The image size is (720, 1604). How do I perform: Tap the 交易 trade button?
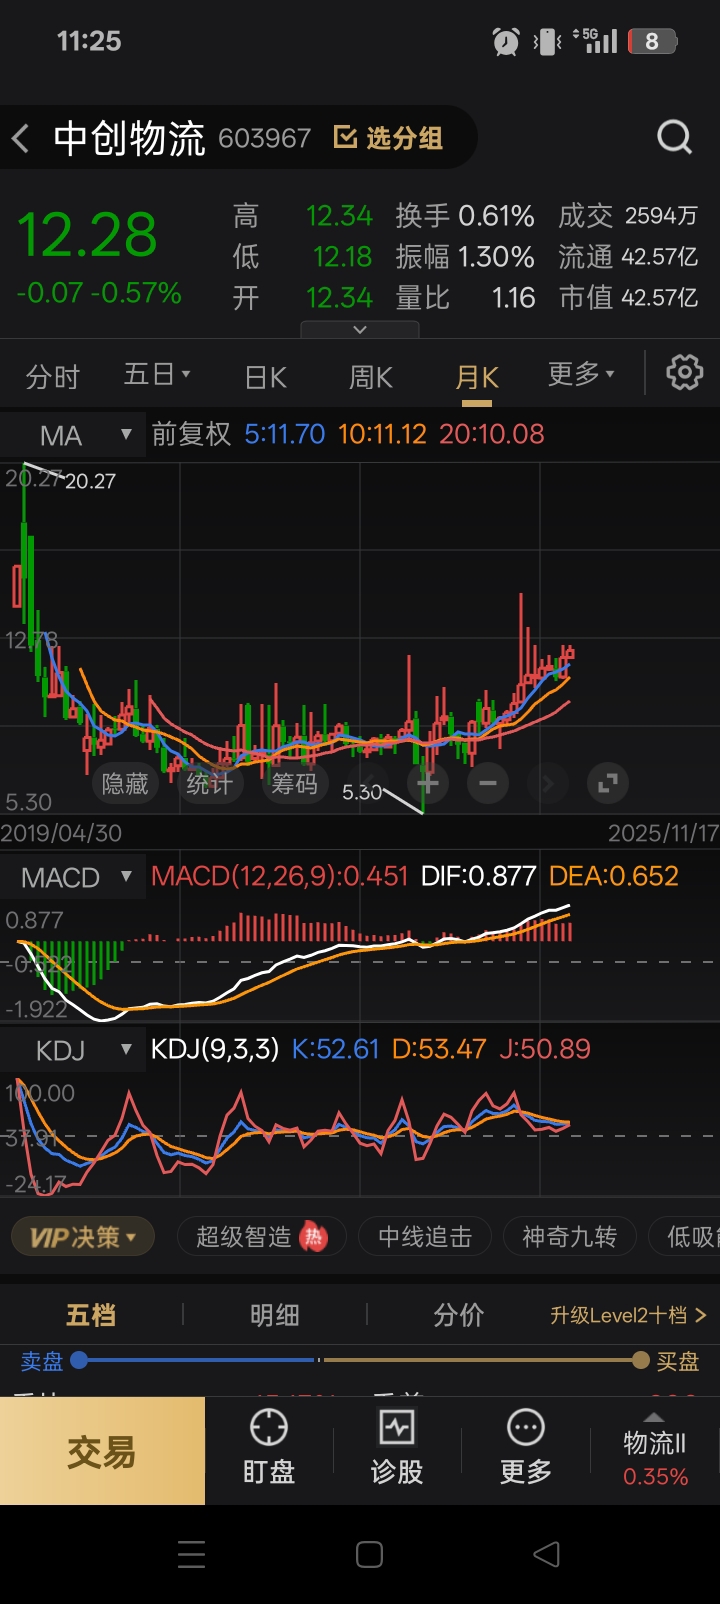[102, 1451]
